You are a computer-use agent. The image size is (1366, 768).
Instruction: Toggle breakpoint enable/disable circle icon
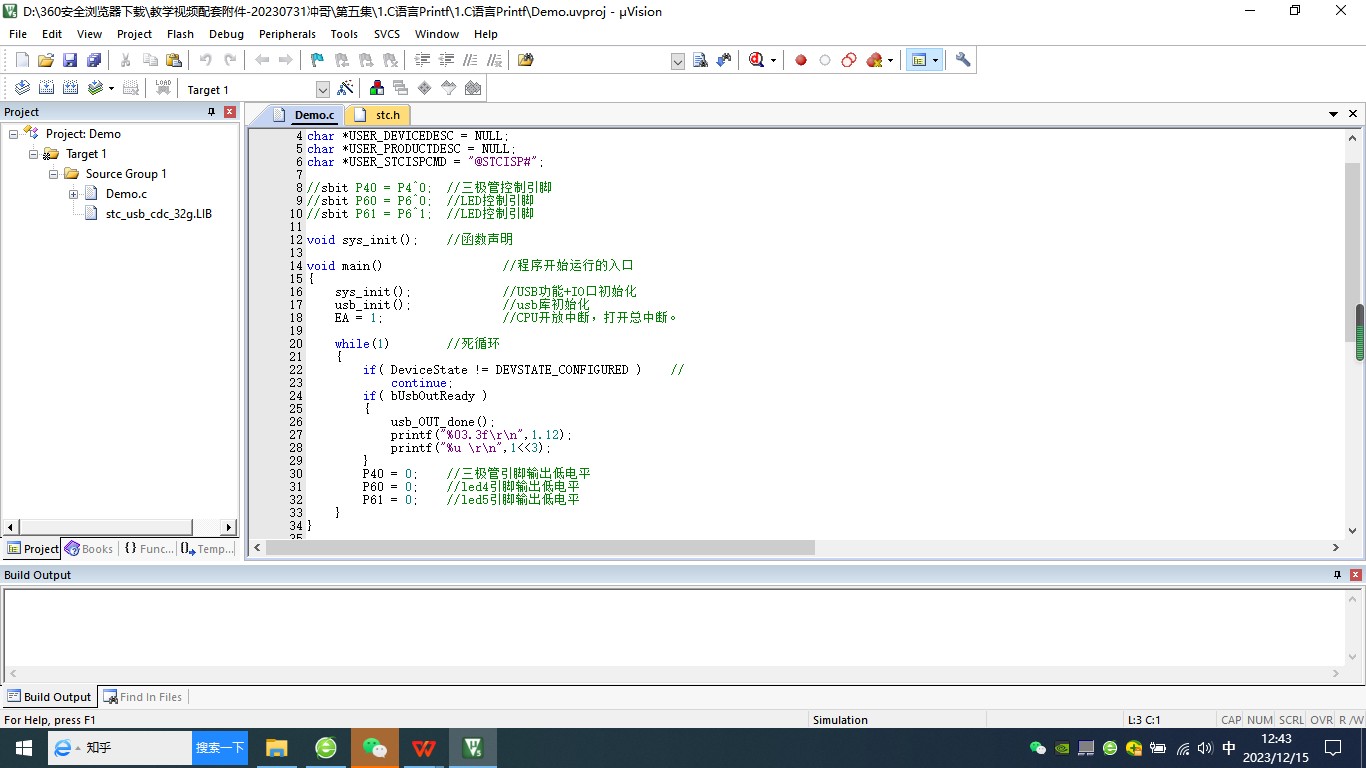825,60
